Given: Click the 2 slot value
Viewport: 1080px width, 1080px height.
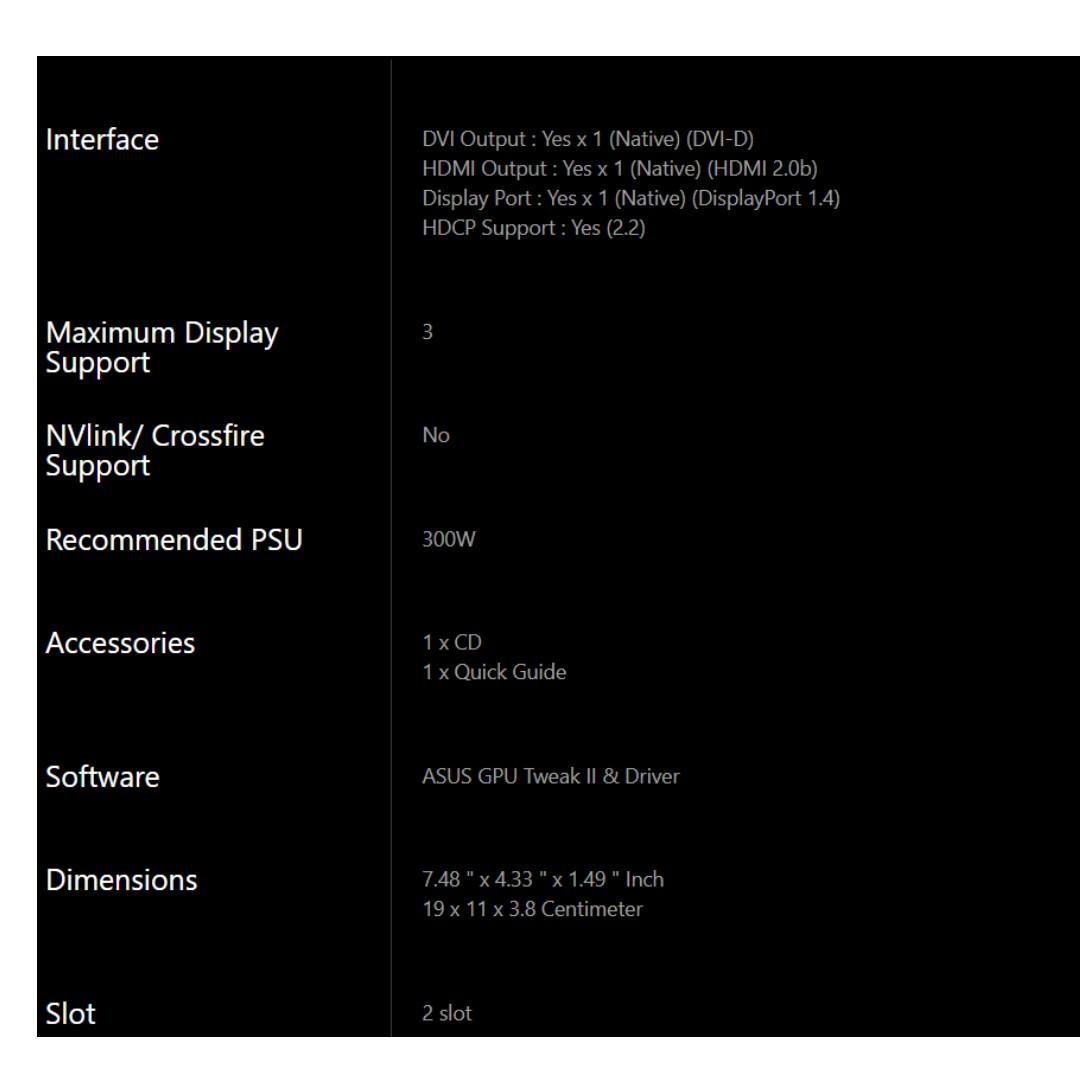Looking at the screenshot, I should point(446,1013).
